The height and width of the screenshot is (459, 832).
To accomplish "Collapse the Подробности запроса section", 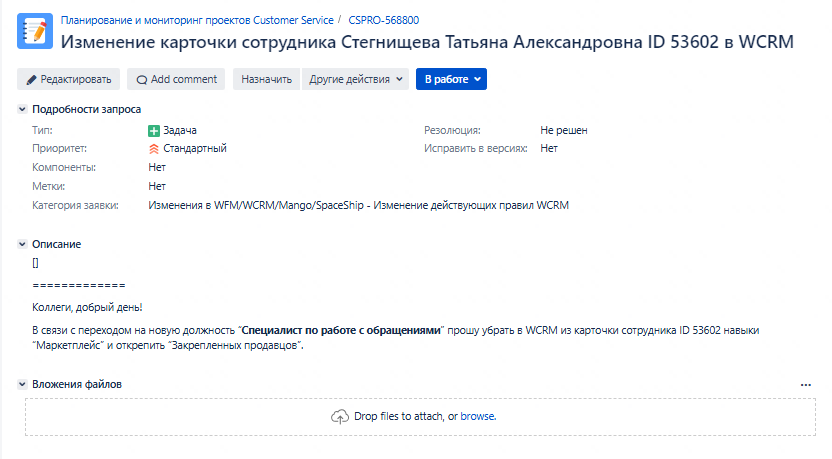I will [x=22, y=109].
